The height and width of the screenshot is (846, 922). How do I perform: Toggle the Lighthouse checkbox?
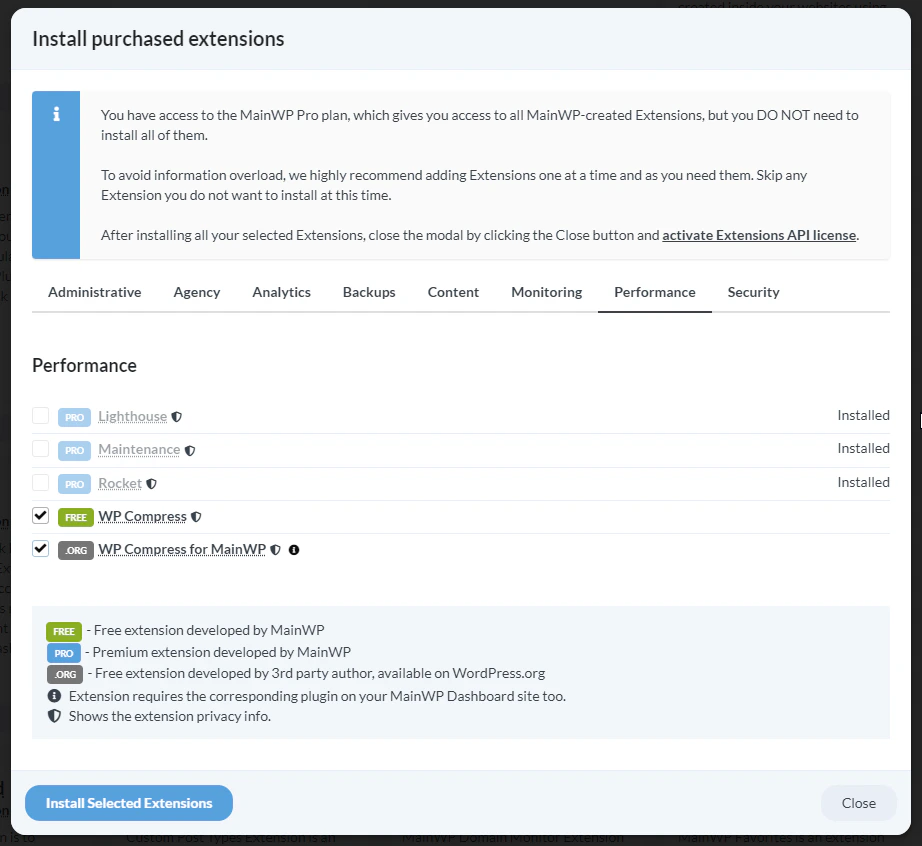pyautogui.click(x=41, y=416)
